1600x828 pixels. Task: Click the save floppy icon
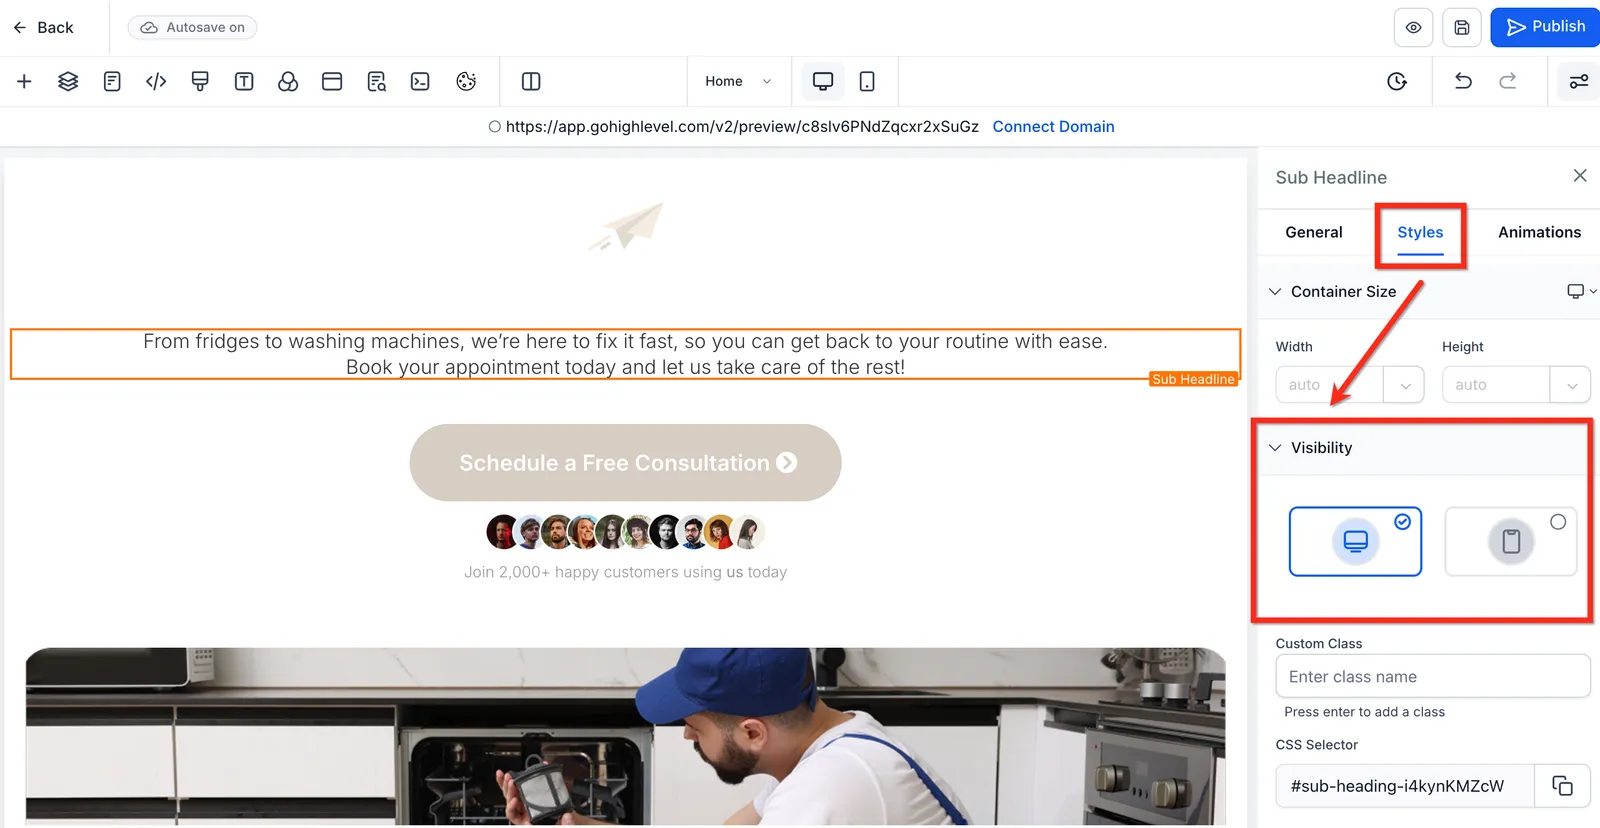pos(1462,28)
